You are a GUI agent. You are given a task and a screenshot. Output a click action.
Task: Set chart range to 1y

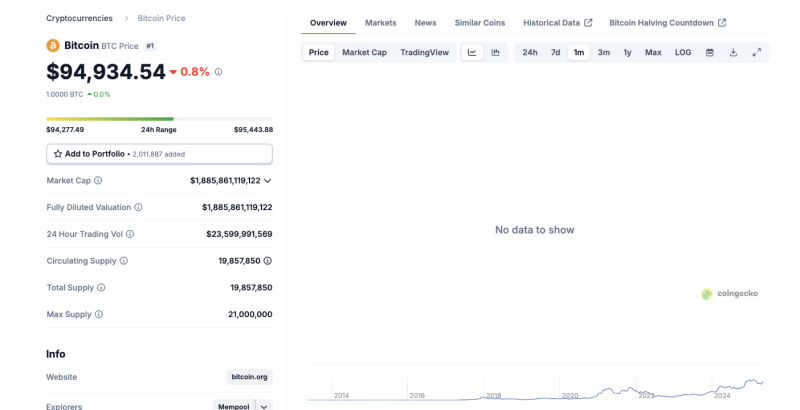coord(628,53)
